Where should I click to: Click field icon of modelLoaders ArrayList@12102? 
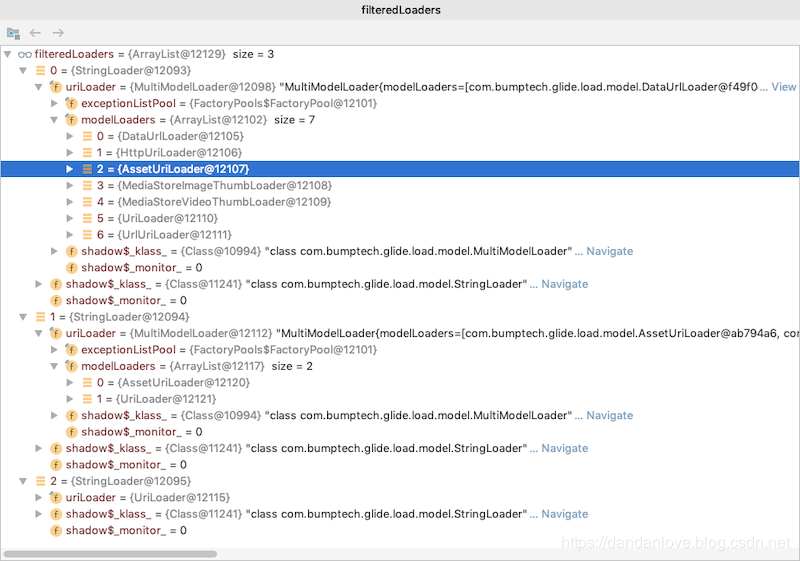coord(71,120)
